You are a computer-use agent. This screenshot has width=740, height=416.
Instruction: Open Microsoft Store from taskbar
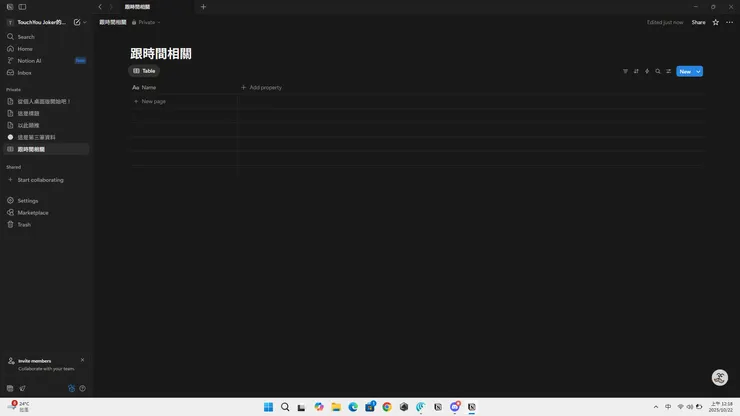370,407
